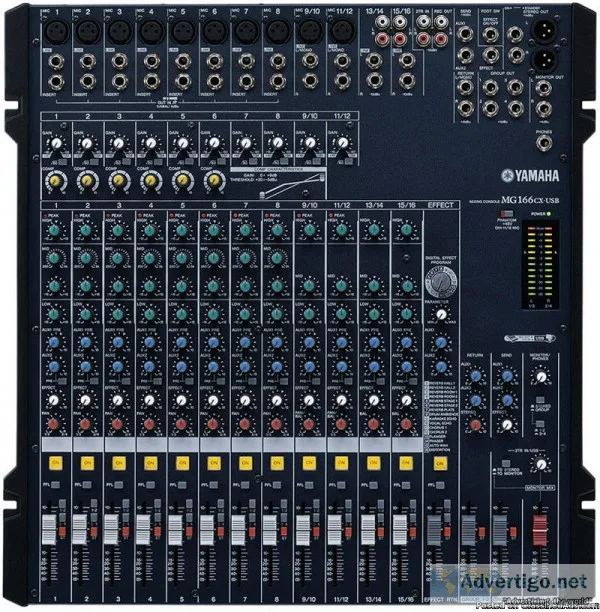Click the stereo LED level meter

click(x=540, y=265)
